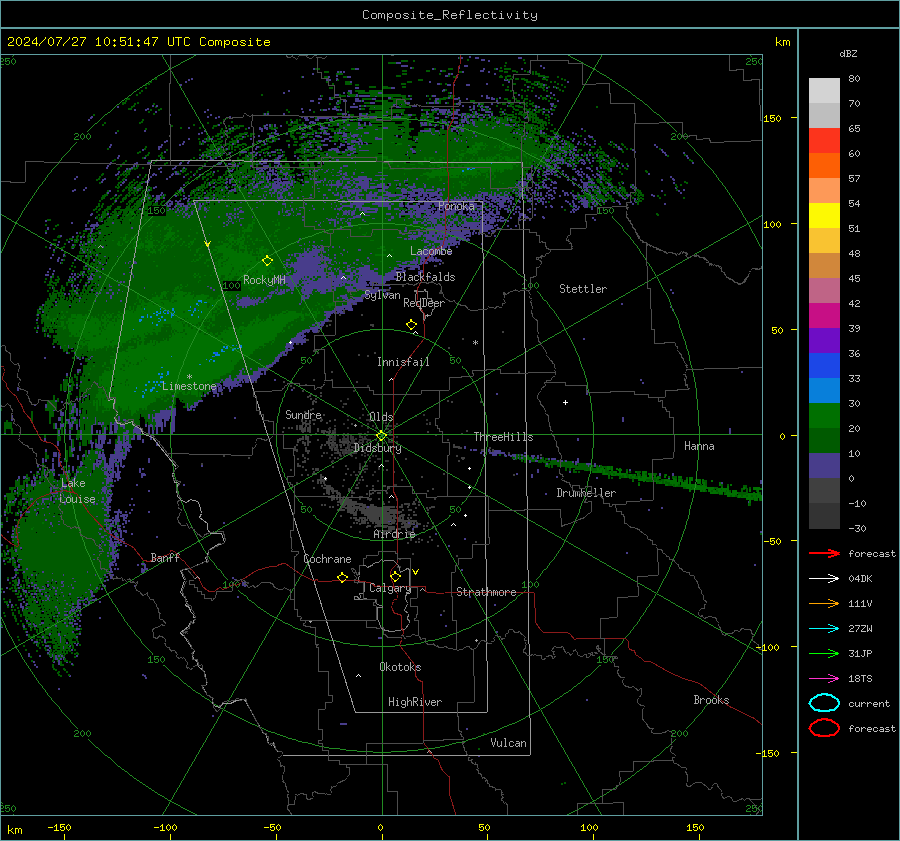Click the Olds town label
Image resolution: width=900 pixels, height=841 pixels.
click(x=381, y=417)
